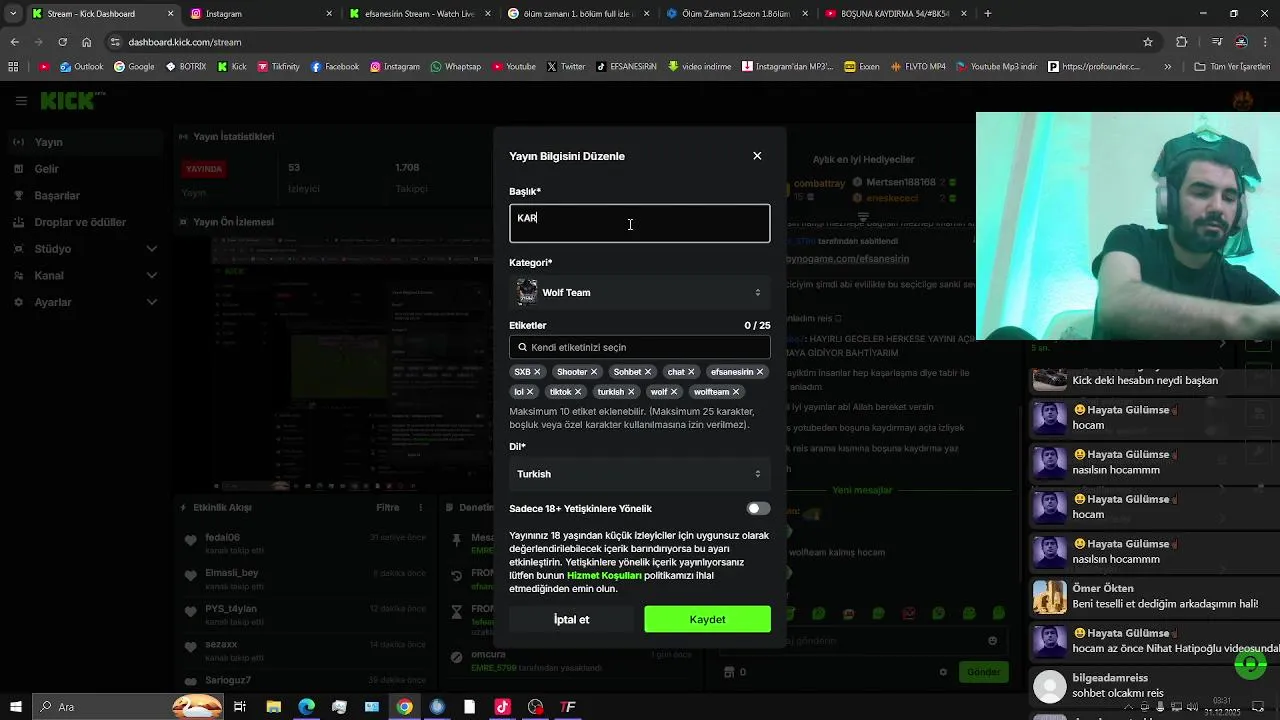The width and height of the screenshot is (1280, 720).
Task: Open Microsoft Edge from the taskbar
Action: (x=306, y=707)
